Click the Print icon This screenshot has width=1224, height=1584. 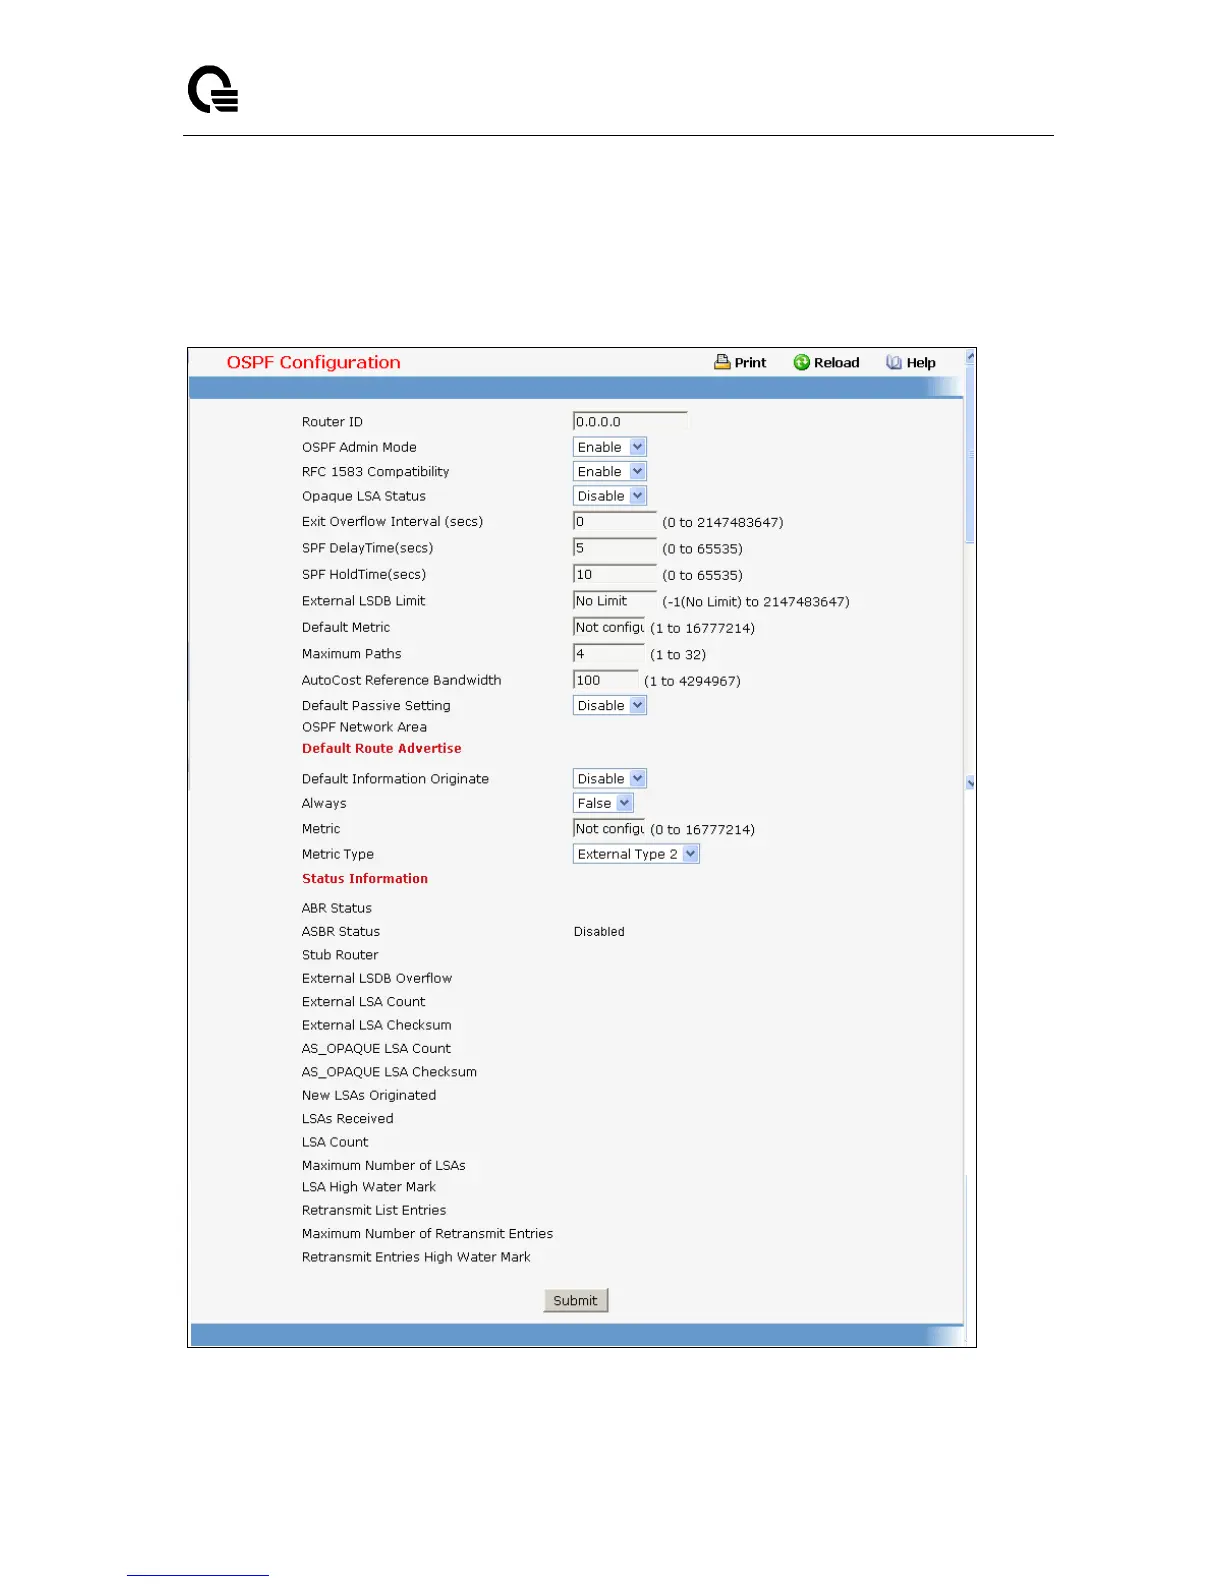tap(722, 362)
